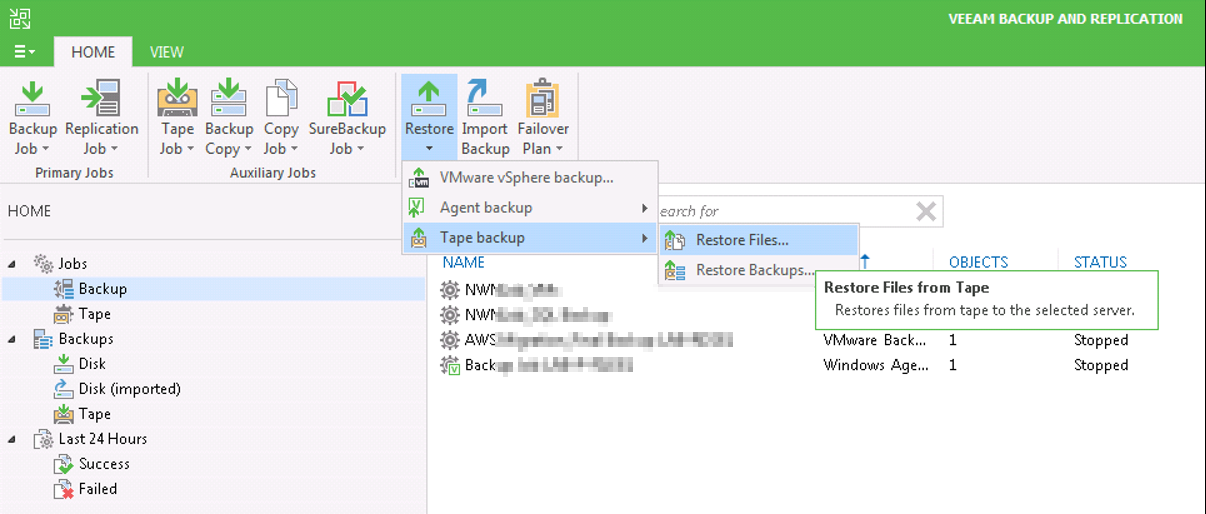
Task: Select Backups node in tree
Action: pyautogui.click(x=85, y=339)
